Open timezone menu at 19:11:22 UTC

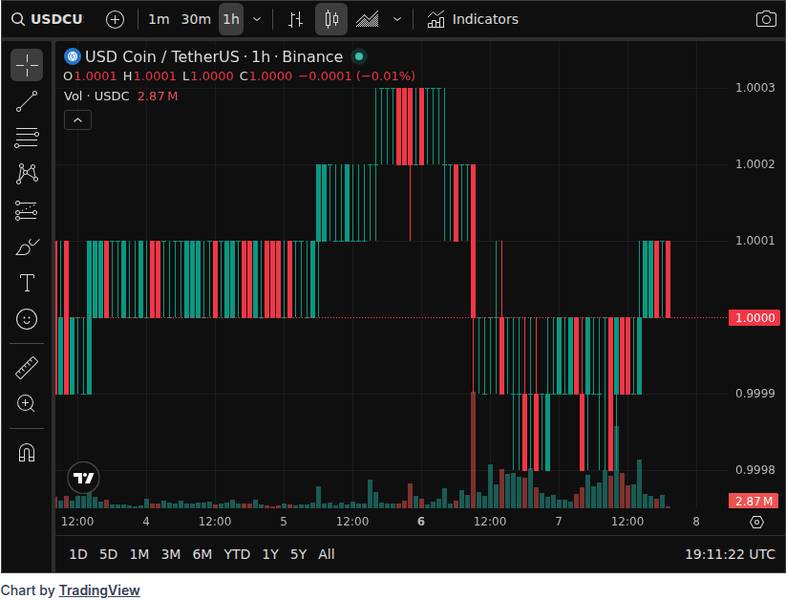[730, 554]
